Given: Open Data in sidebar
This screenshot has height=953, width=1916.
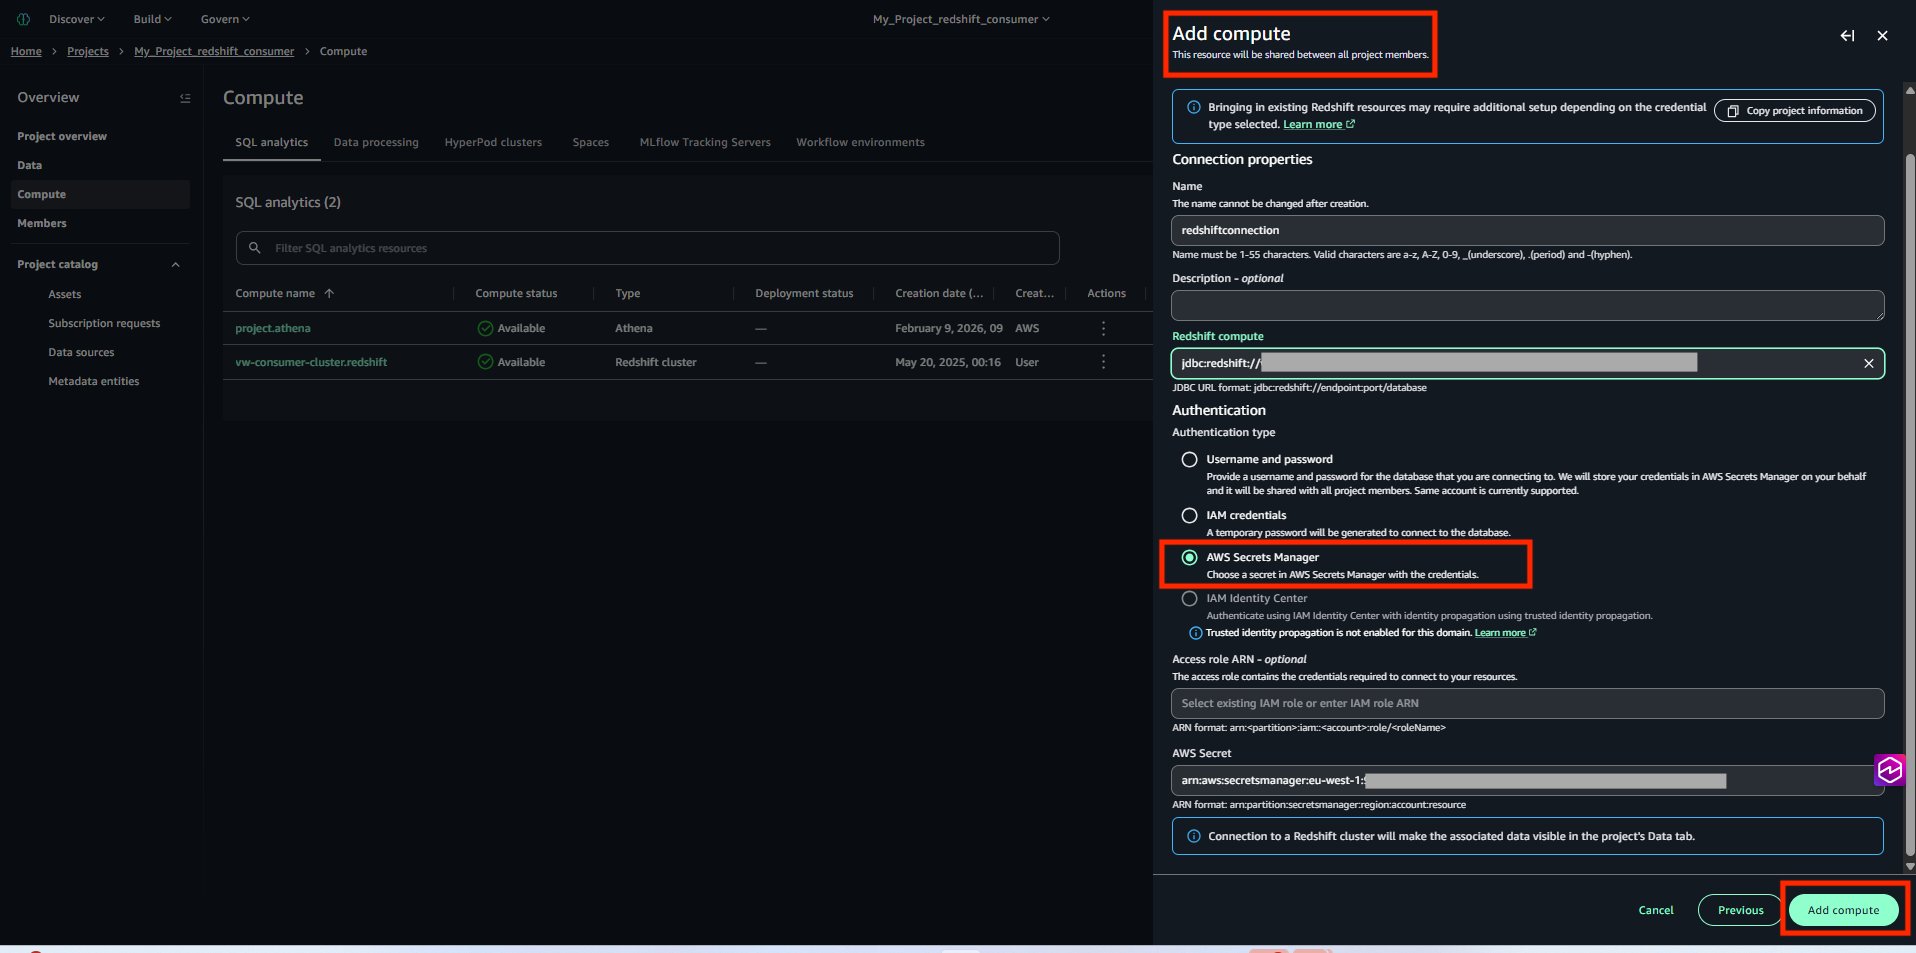Looking at the screenshot, I should point(30,165).
